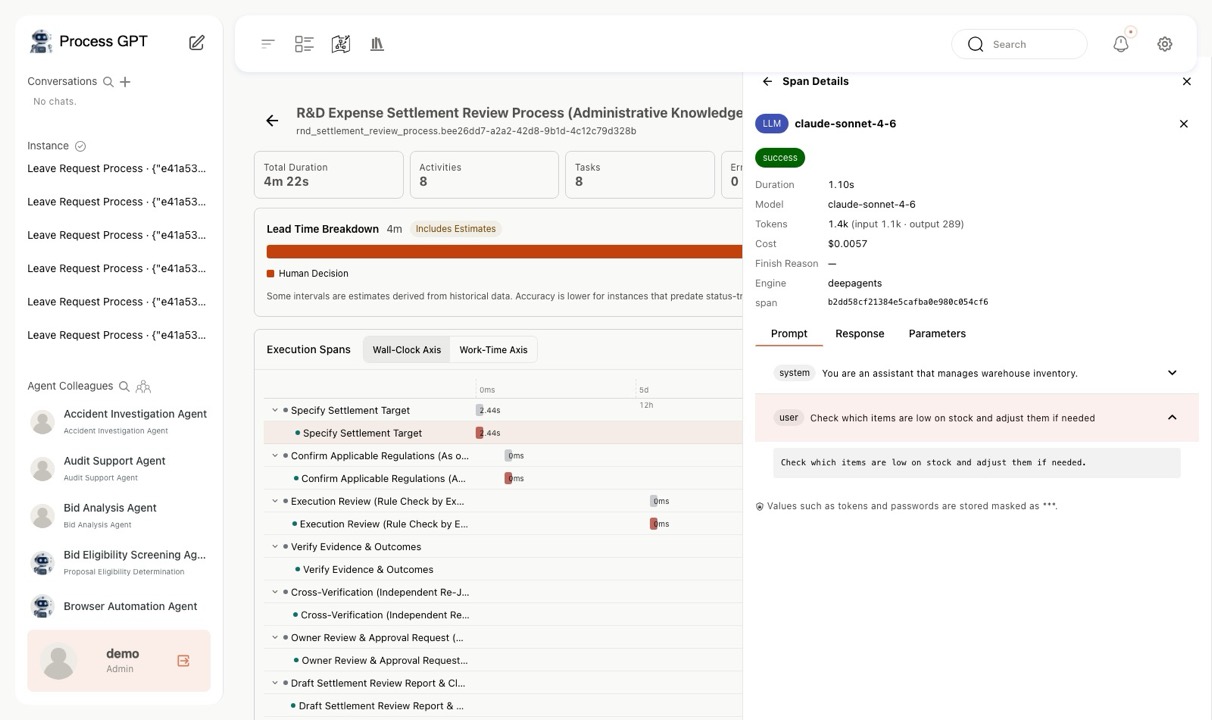Add new conversation plus icon
Image resolution: width=1212 pixels, height=720 pixels.
pos(125,82)
